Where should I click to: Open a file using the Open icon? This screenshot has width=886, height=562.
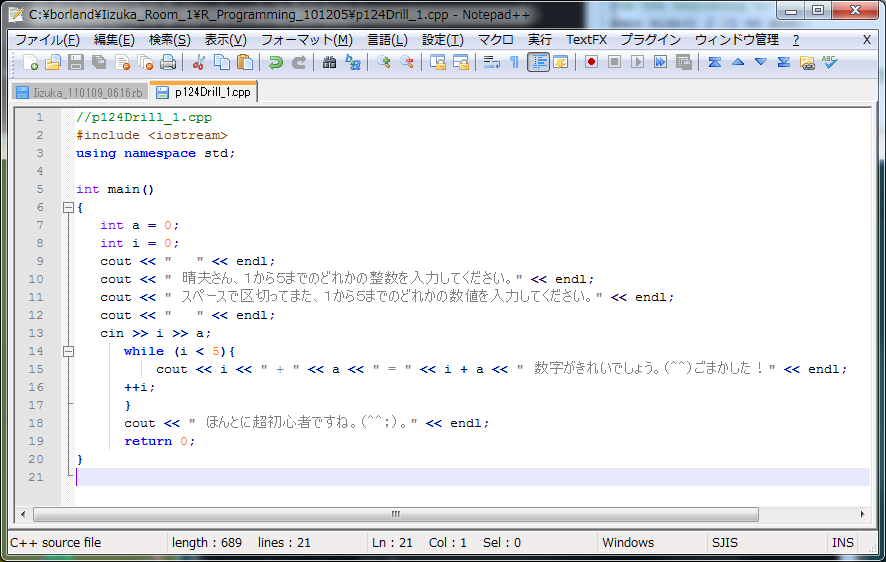[53, 62]
